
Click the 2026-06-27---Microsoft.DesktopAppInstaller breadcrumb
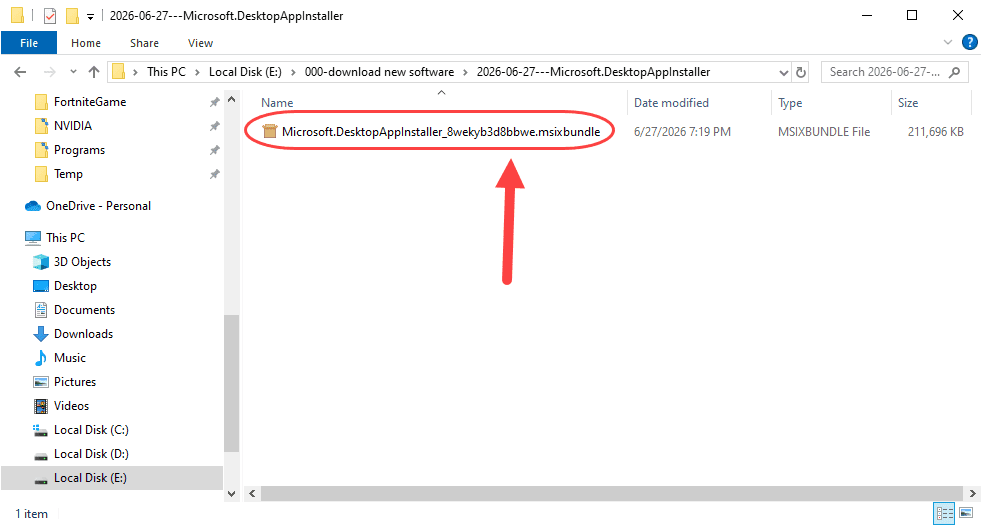pyautogui.click(x=593, y=72)
